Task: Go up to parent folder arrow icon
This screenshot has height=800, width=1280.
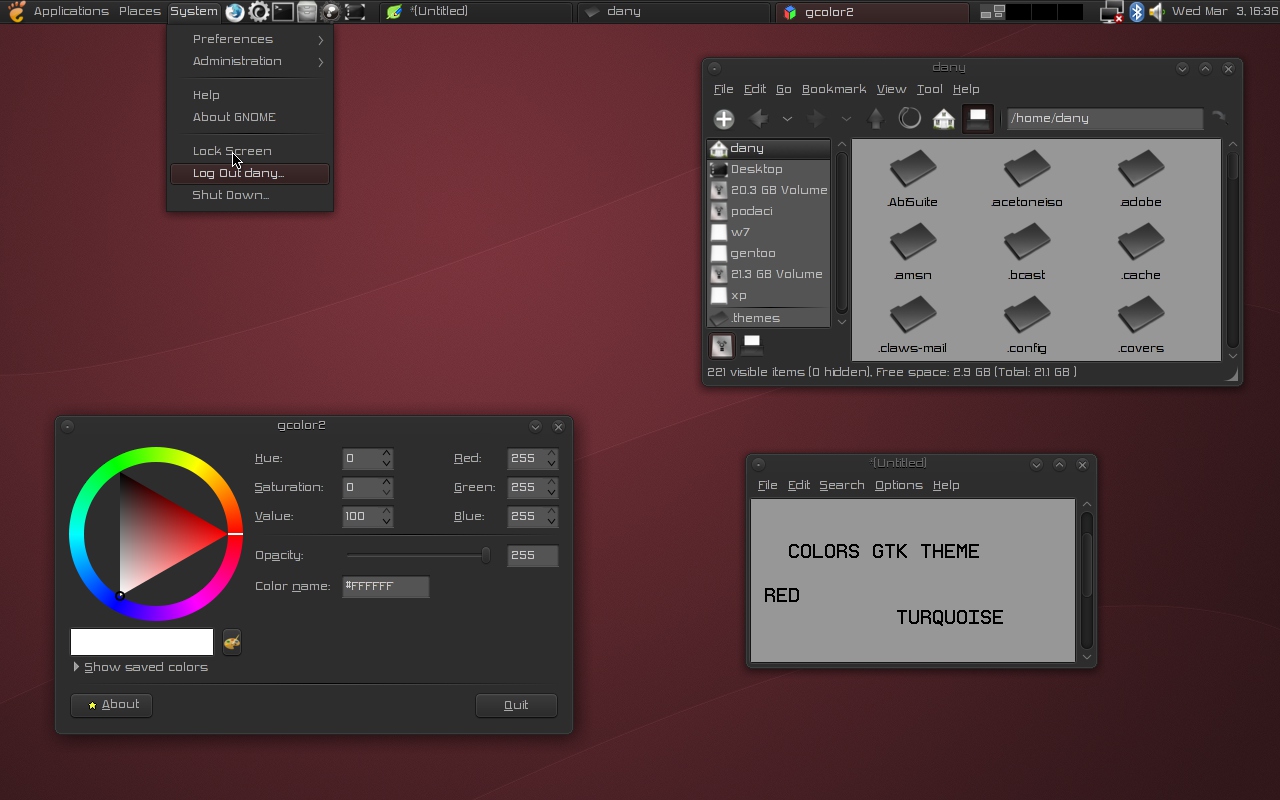Action: click(x=875, y=118)
